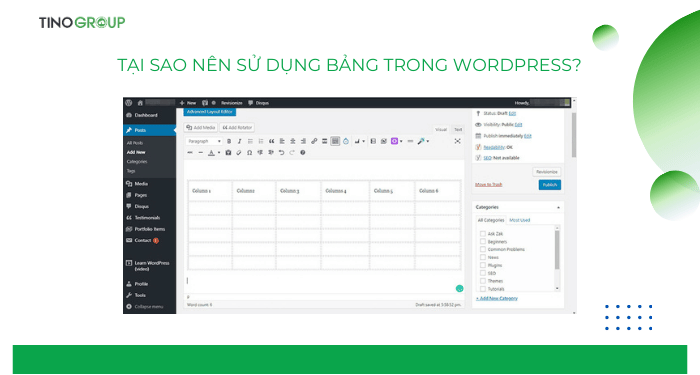Switch to Most Used categories tab
The width and height of the screenshot is (700, 375).
point(520,221)
